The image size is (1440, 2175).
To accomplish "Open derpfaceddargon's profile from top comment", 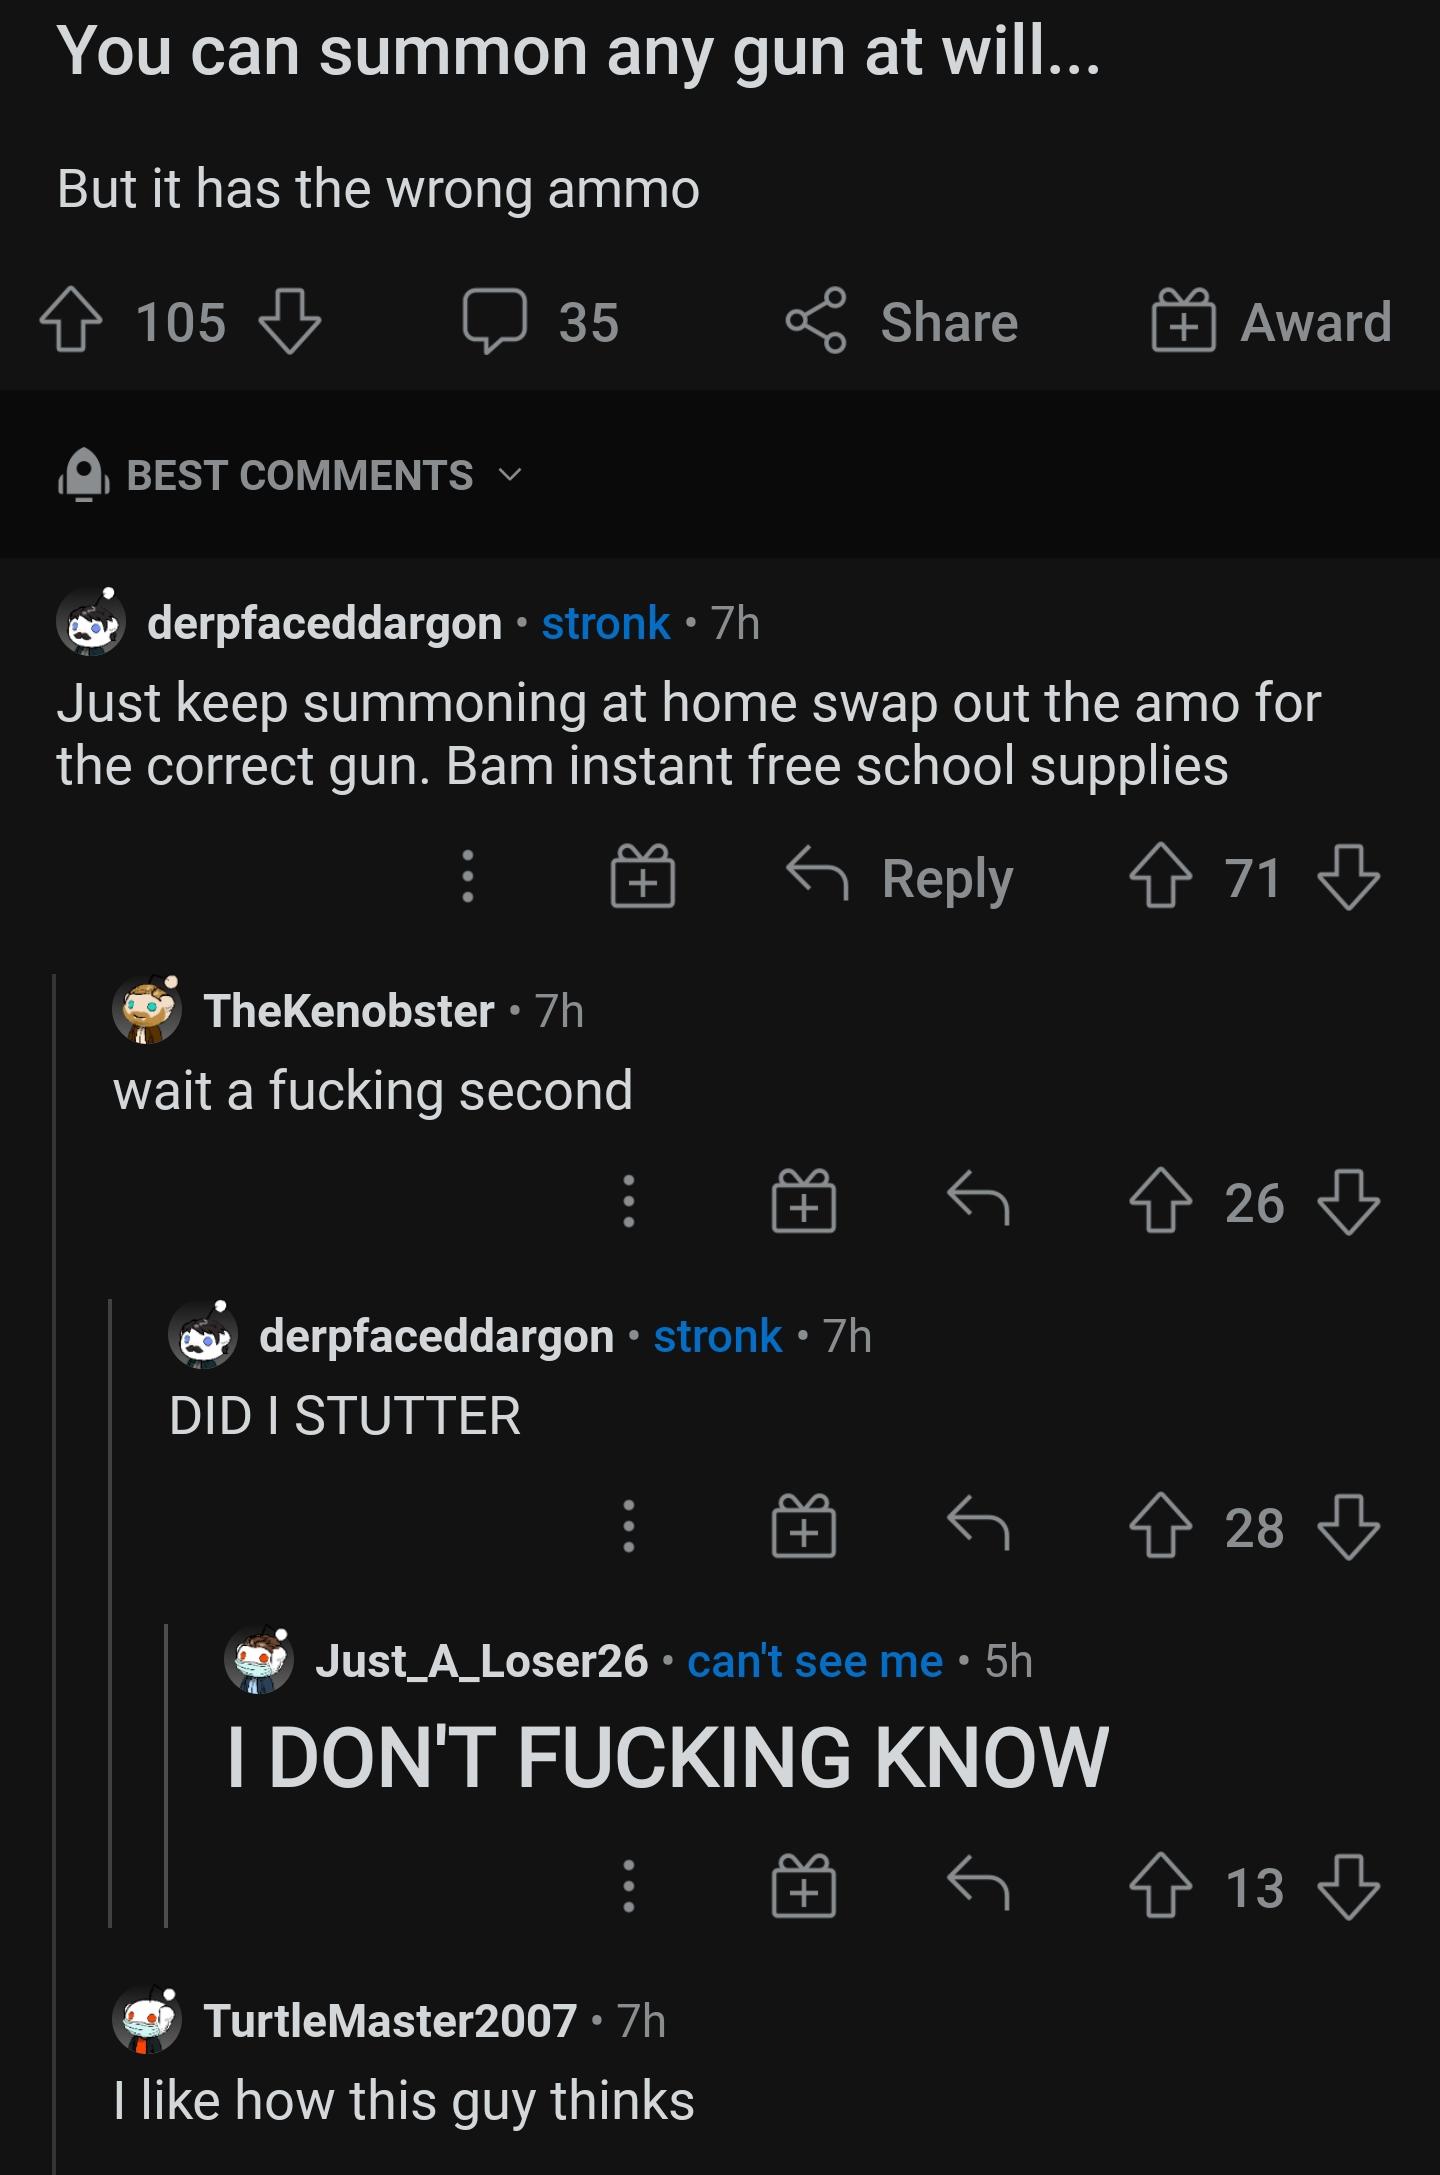I will click(x=324, y=623).
